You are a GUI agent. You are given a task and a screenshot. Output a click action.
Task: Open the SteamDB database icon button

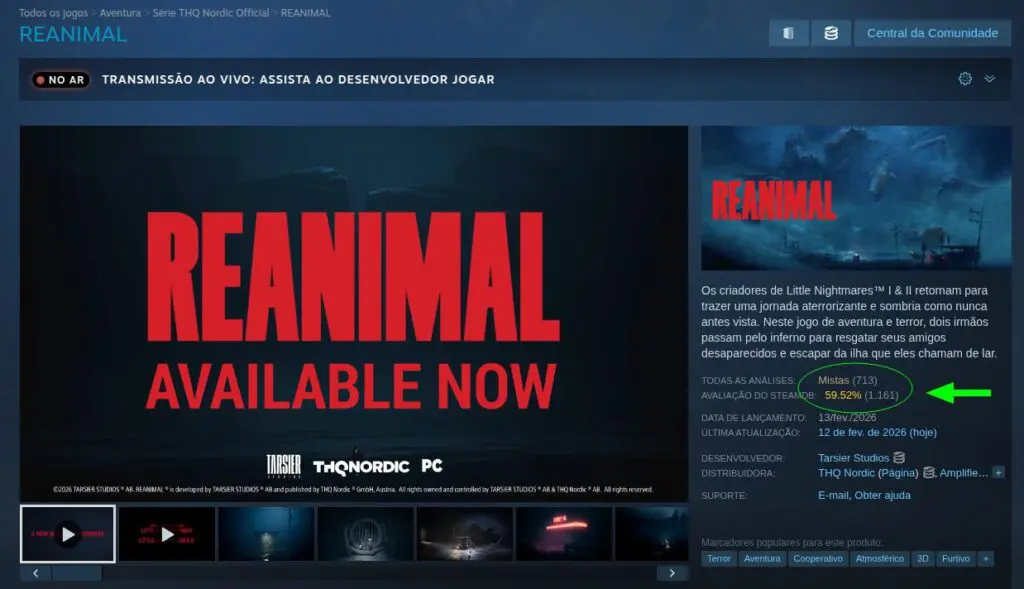pyautogui.click(x=831, y=33)
